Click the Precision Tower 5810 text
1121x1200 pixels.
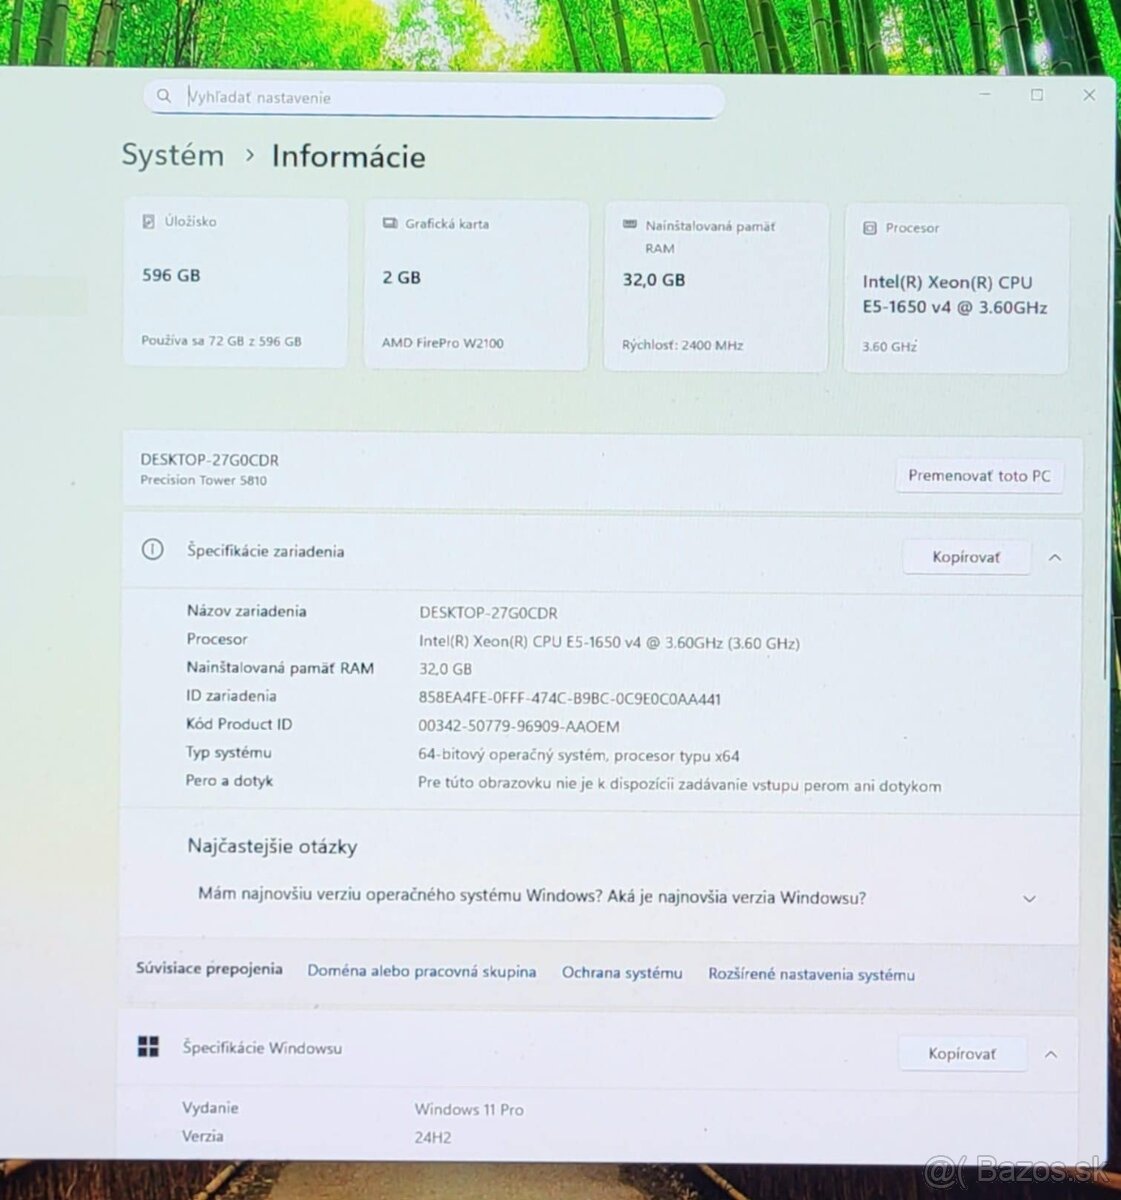pos(203,480)
